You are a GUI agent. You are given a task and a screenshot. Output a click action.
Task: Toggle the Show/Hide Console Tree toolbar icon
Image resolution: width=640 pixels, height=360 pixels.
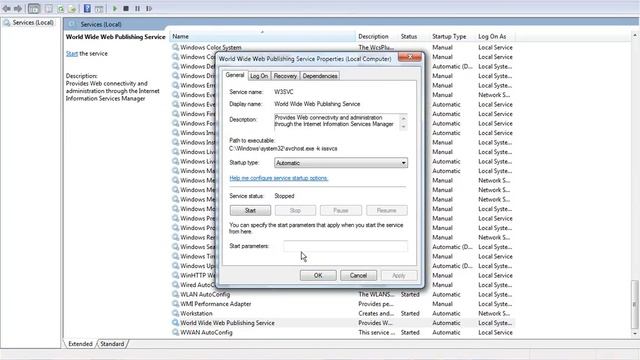click(34, 8)
